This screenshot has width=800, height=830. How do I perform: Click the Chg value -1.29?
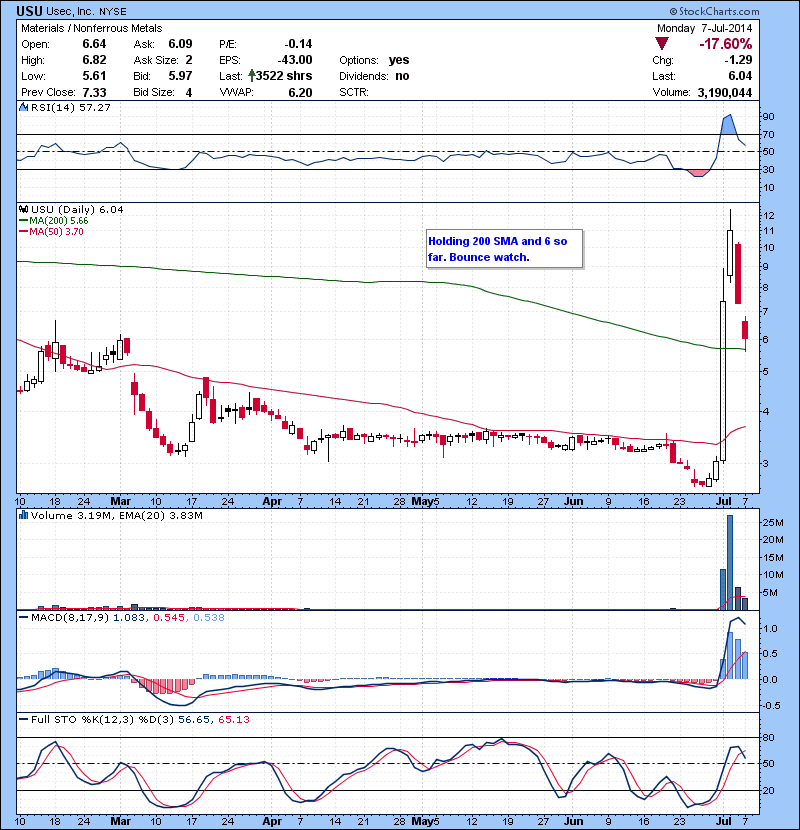point(738,60)
